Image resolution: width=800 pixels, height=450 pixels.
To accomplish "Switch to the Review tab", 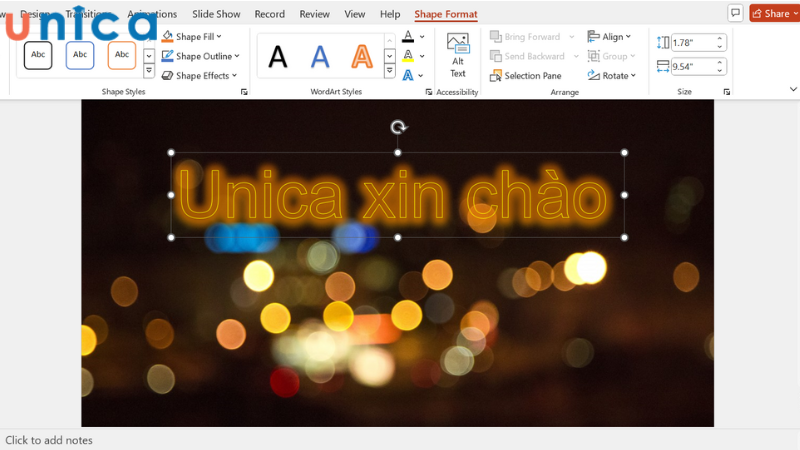I will pyautogui.click(x=315, y=14).
